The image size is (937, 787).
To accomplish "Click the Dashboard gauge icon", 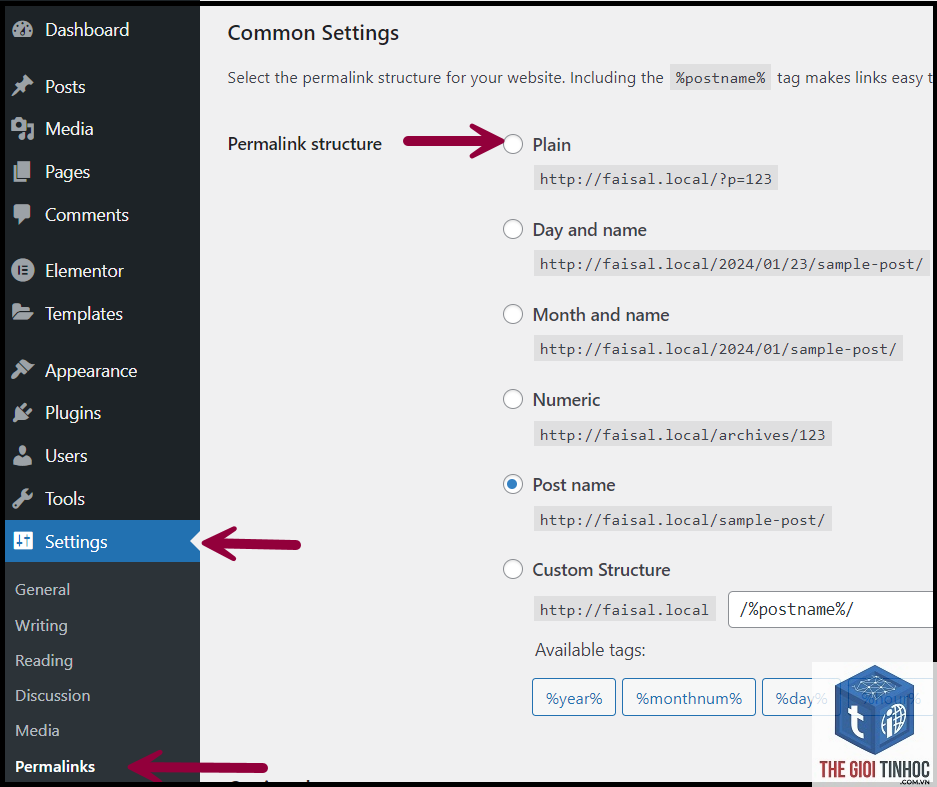I will click(x=23, y=30).
